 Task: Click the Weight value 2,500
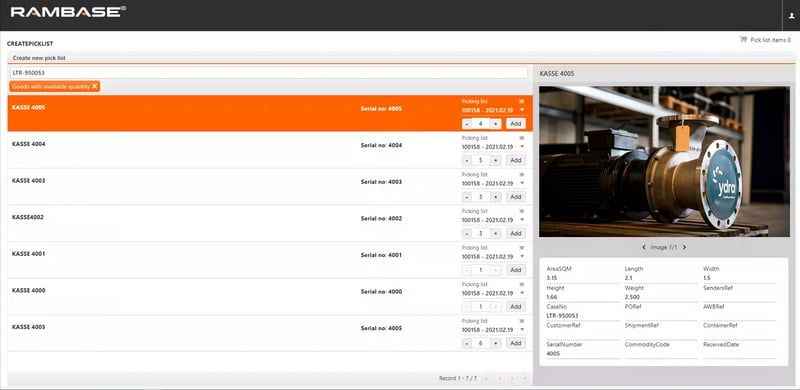pyautogui.click(x=632, y=297)
